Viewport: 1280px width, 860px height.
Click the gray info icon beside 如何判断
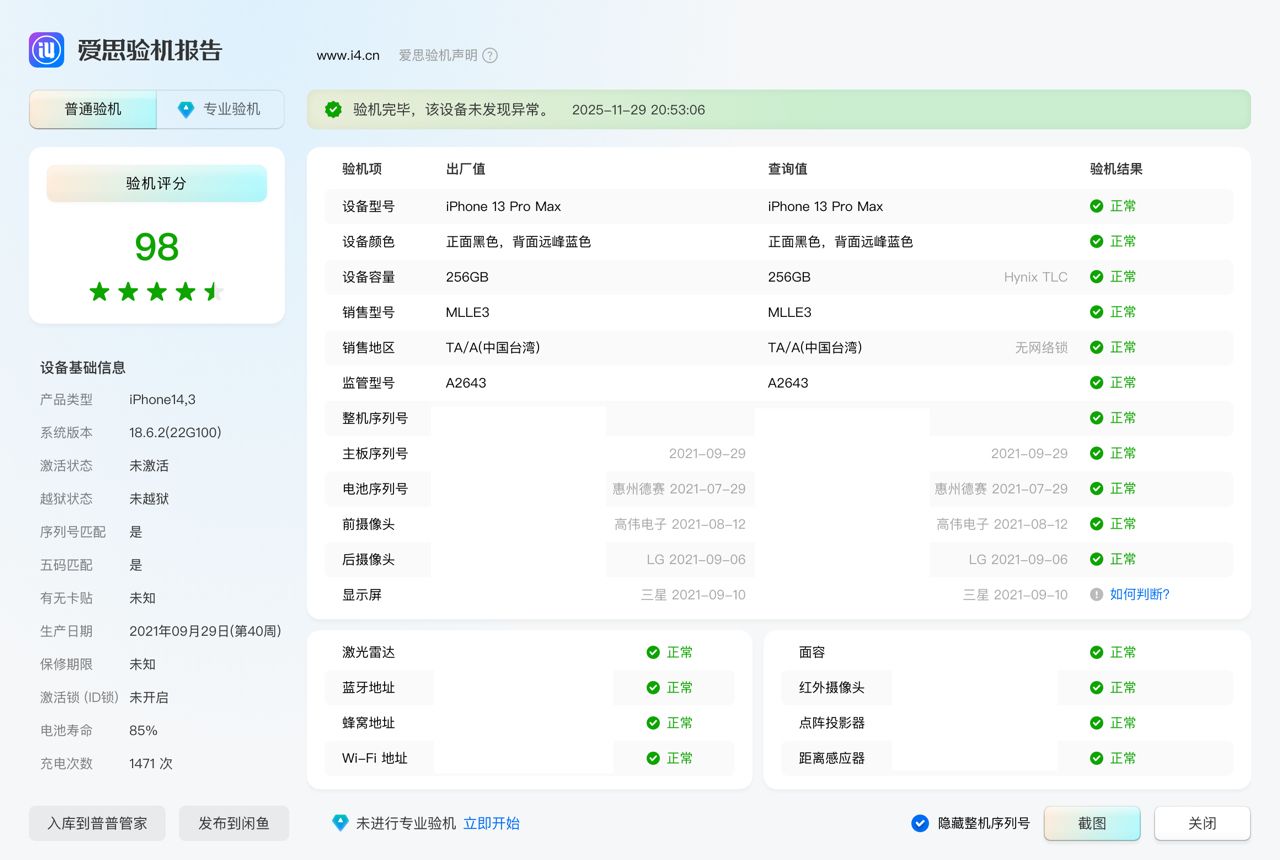coord(1096,595)
